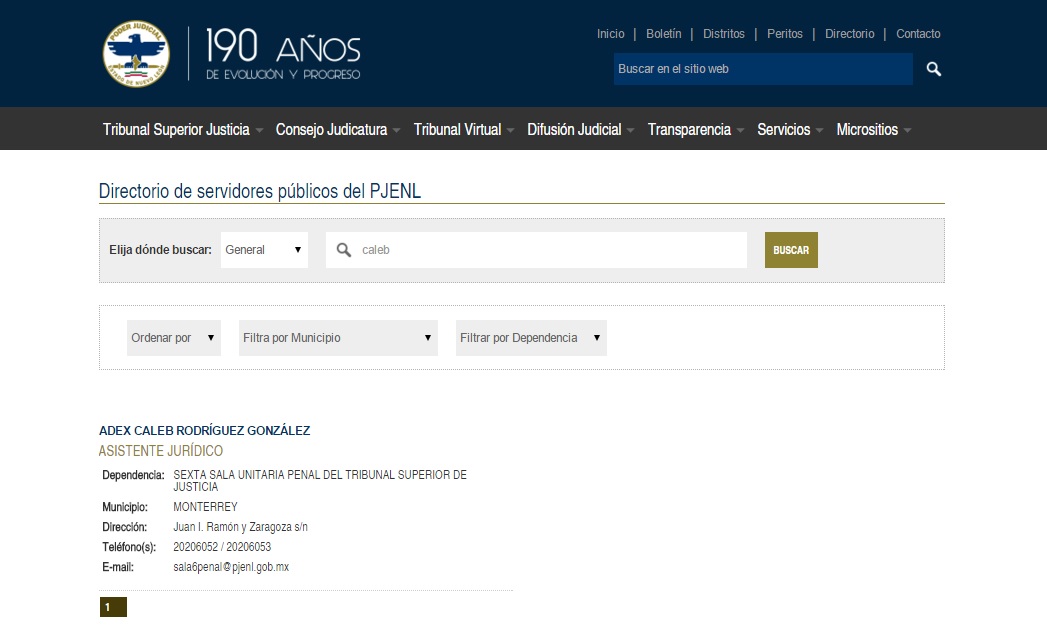Open the General search scope dropdown

[264, 250]
